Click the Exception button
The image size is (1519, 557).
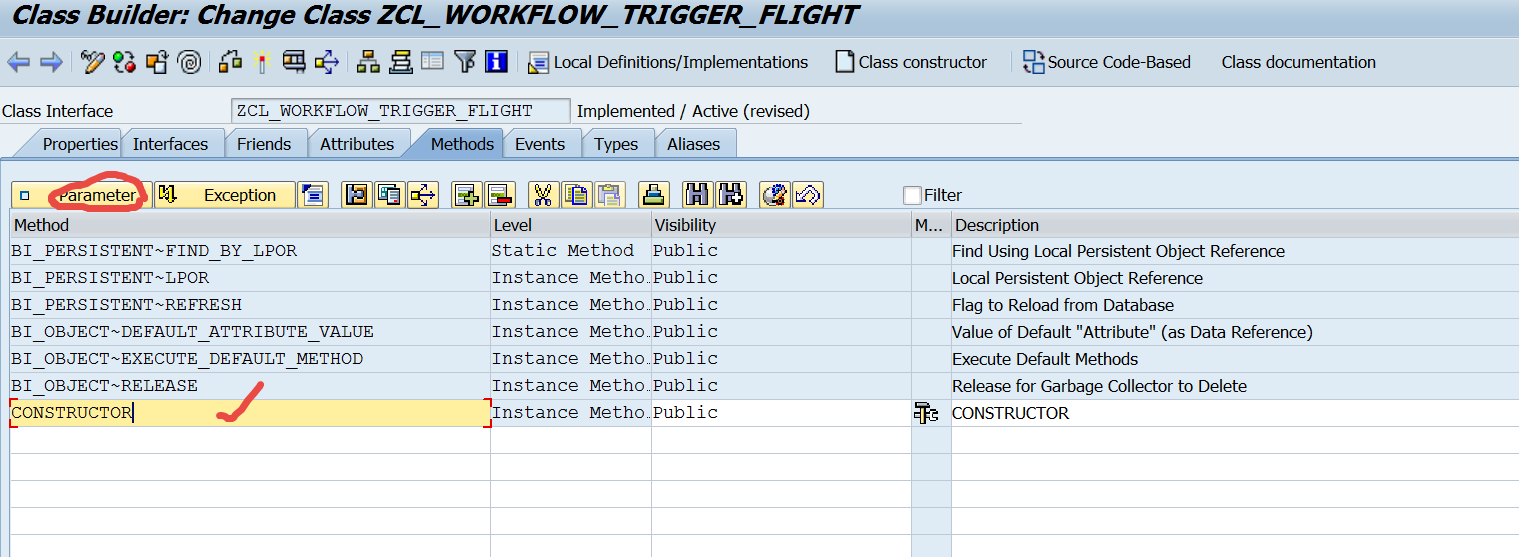(225, 195)
